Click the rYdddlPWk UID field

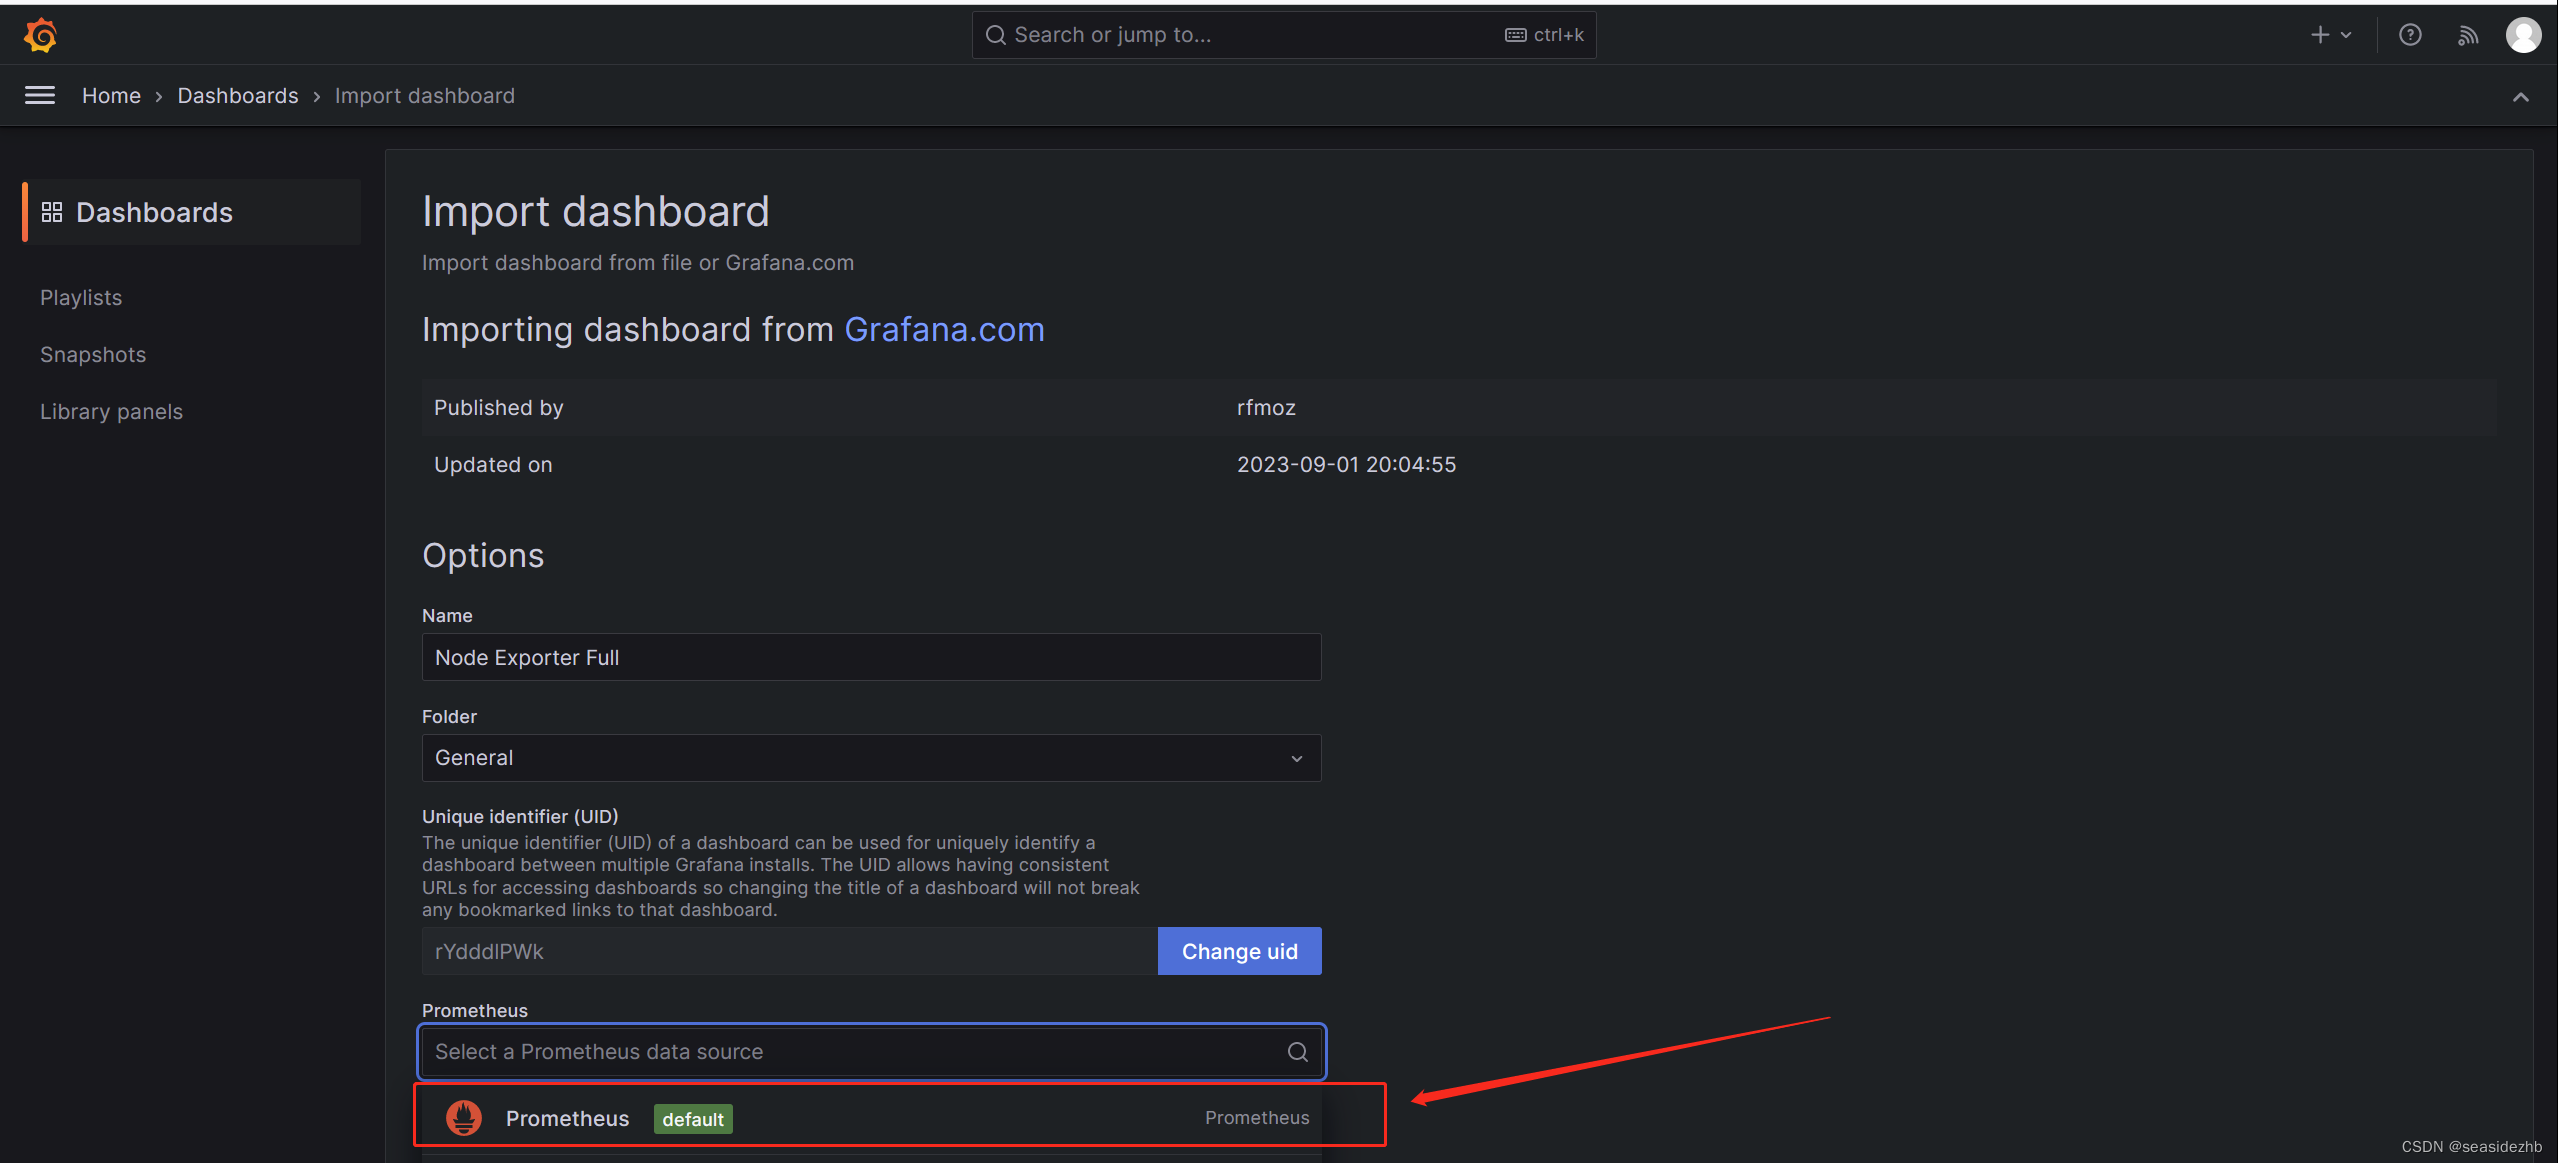789,951
